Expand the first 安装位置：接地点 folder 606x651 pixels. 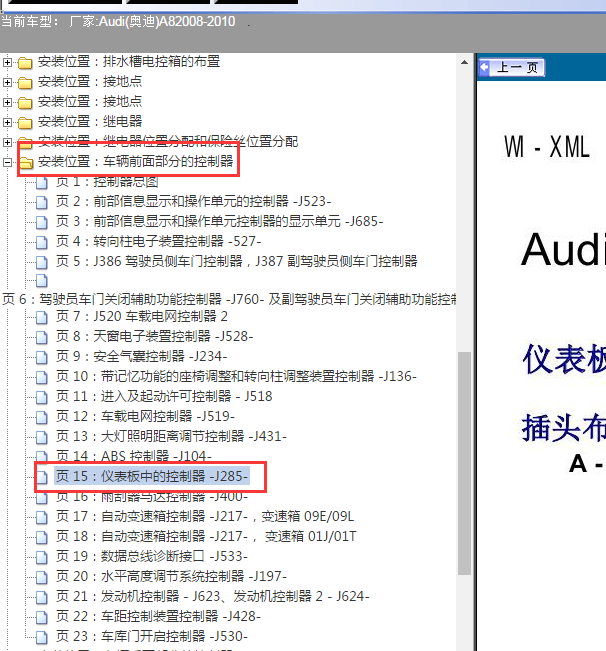pyautogui.click(x=7, y=82)
